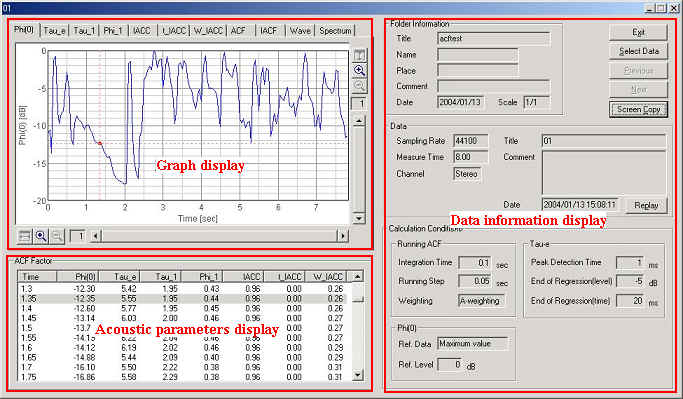683x399 pixels.
Task: Select the IACC graph tab
Action: pos(142,31)
